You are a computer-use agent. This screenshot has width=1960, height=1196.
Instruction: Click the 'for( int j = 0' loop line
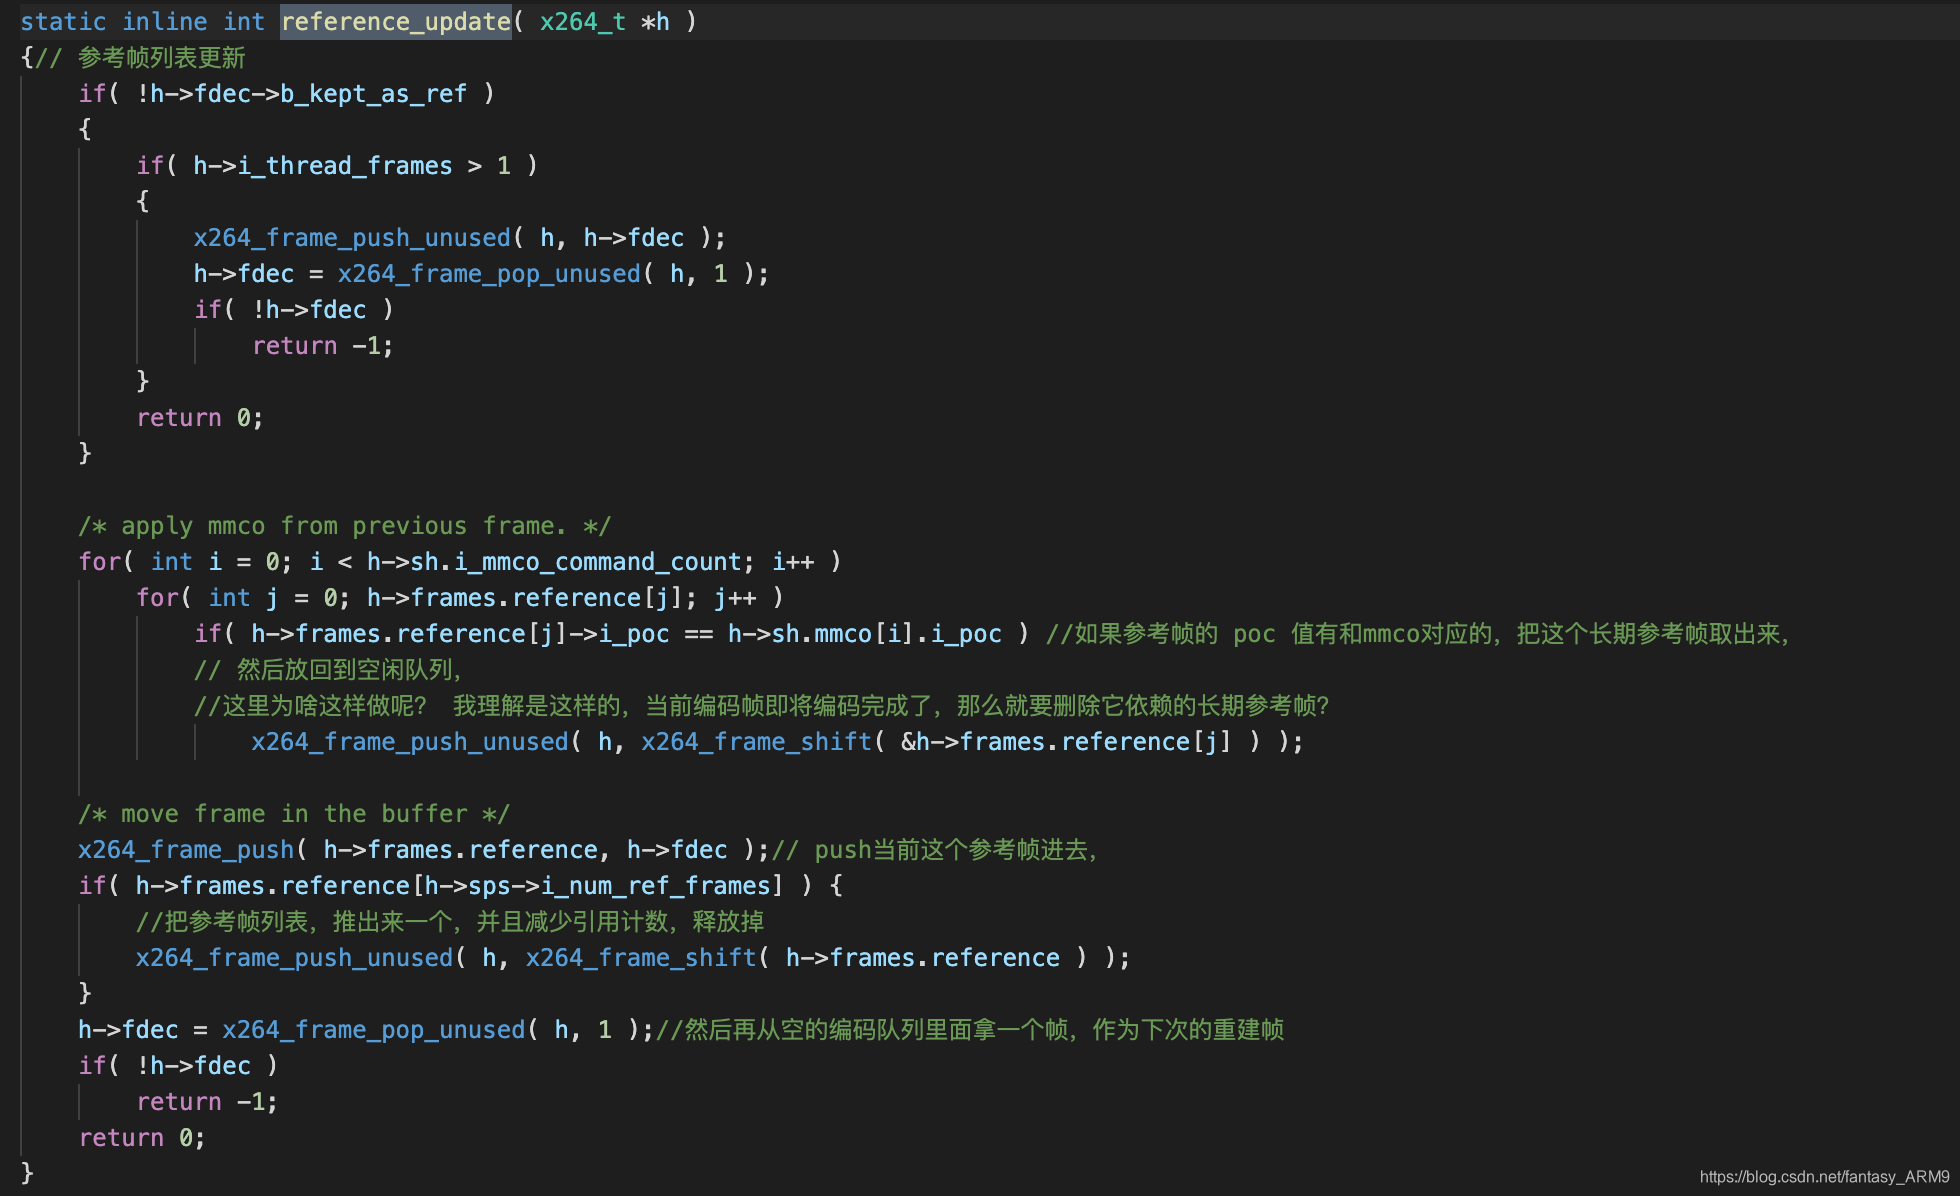tap(460, 597)
